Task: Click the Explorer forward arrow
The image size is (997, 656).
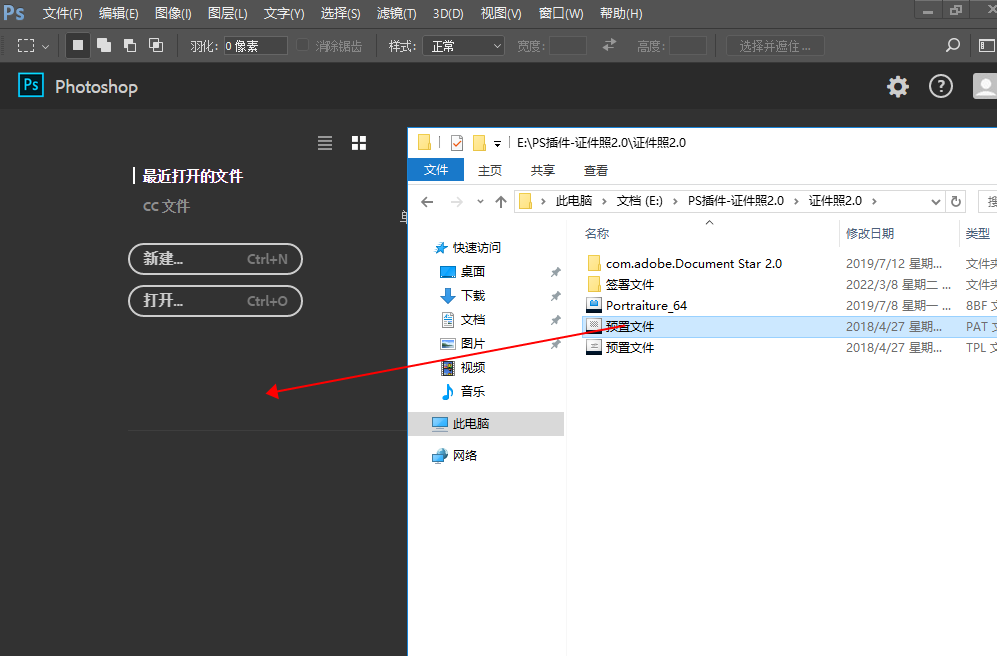Action: coord(457,202)
